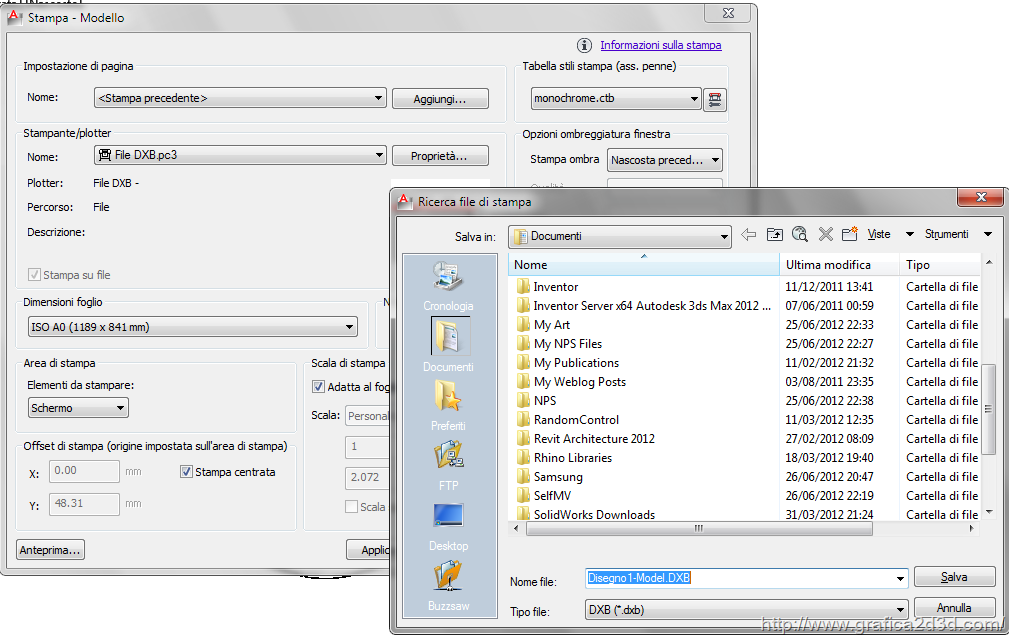The width and height of the screenshot is (1009, 636).
Task: Click the Search the Web icon
Action: pos(800,235)
